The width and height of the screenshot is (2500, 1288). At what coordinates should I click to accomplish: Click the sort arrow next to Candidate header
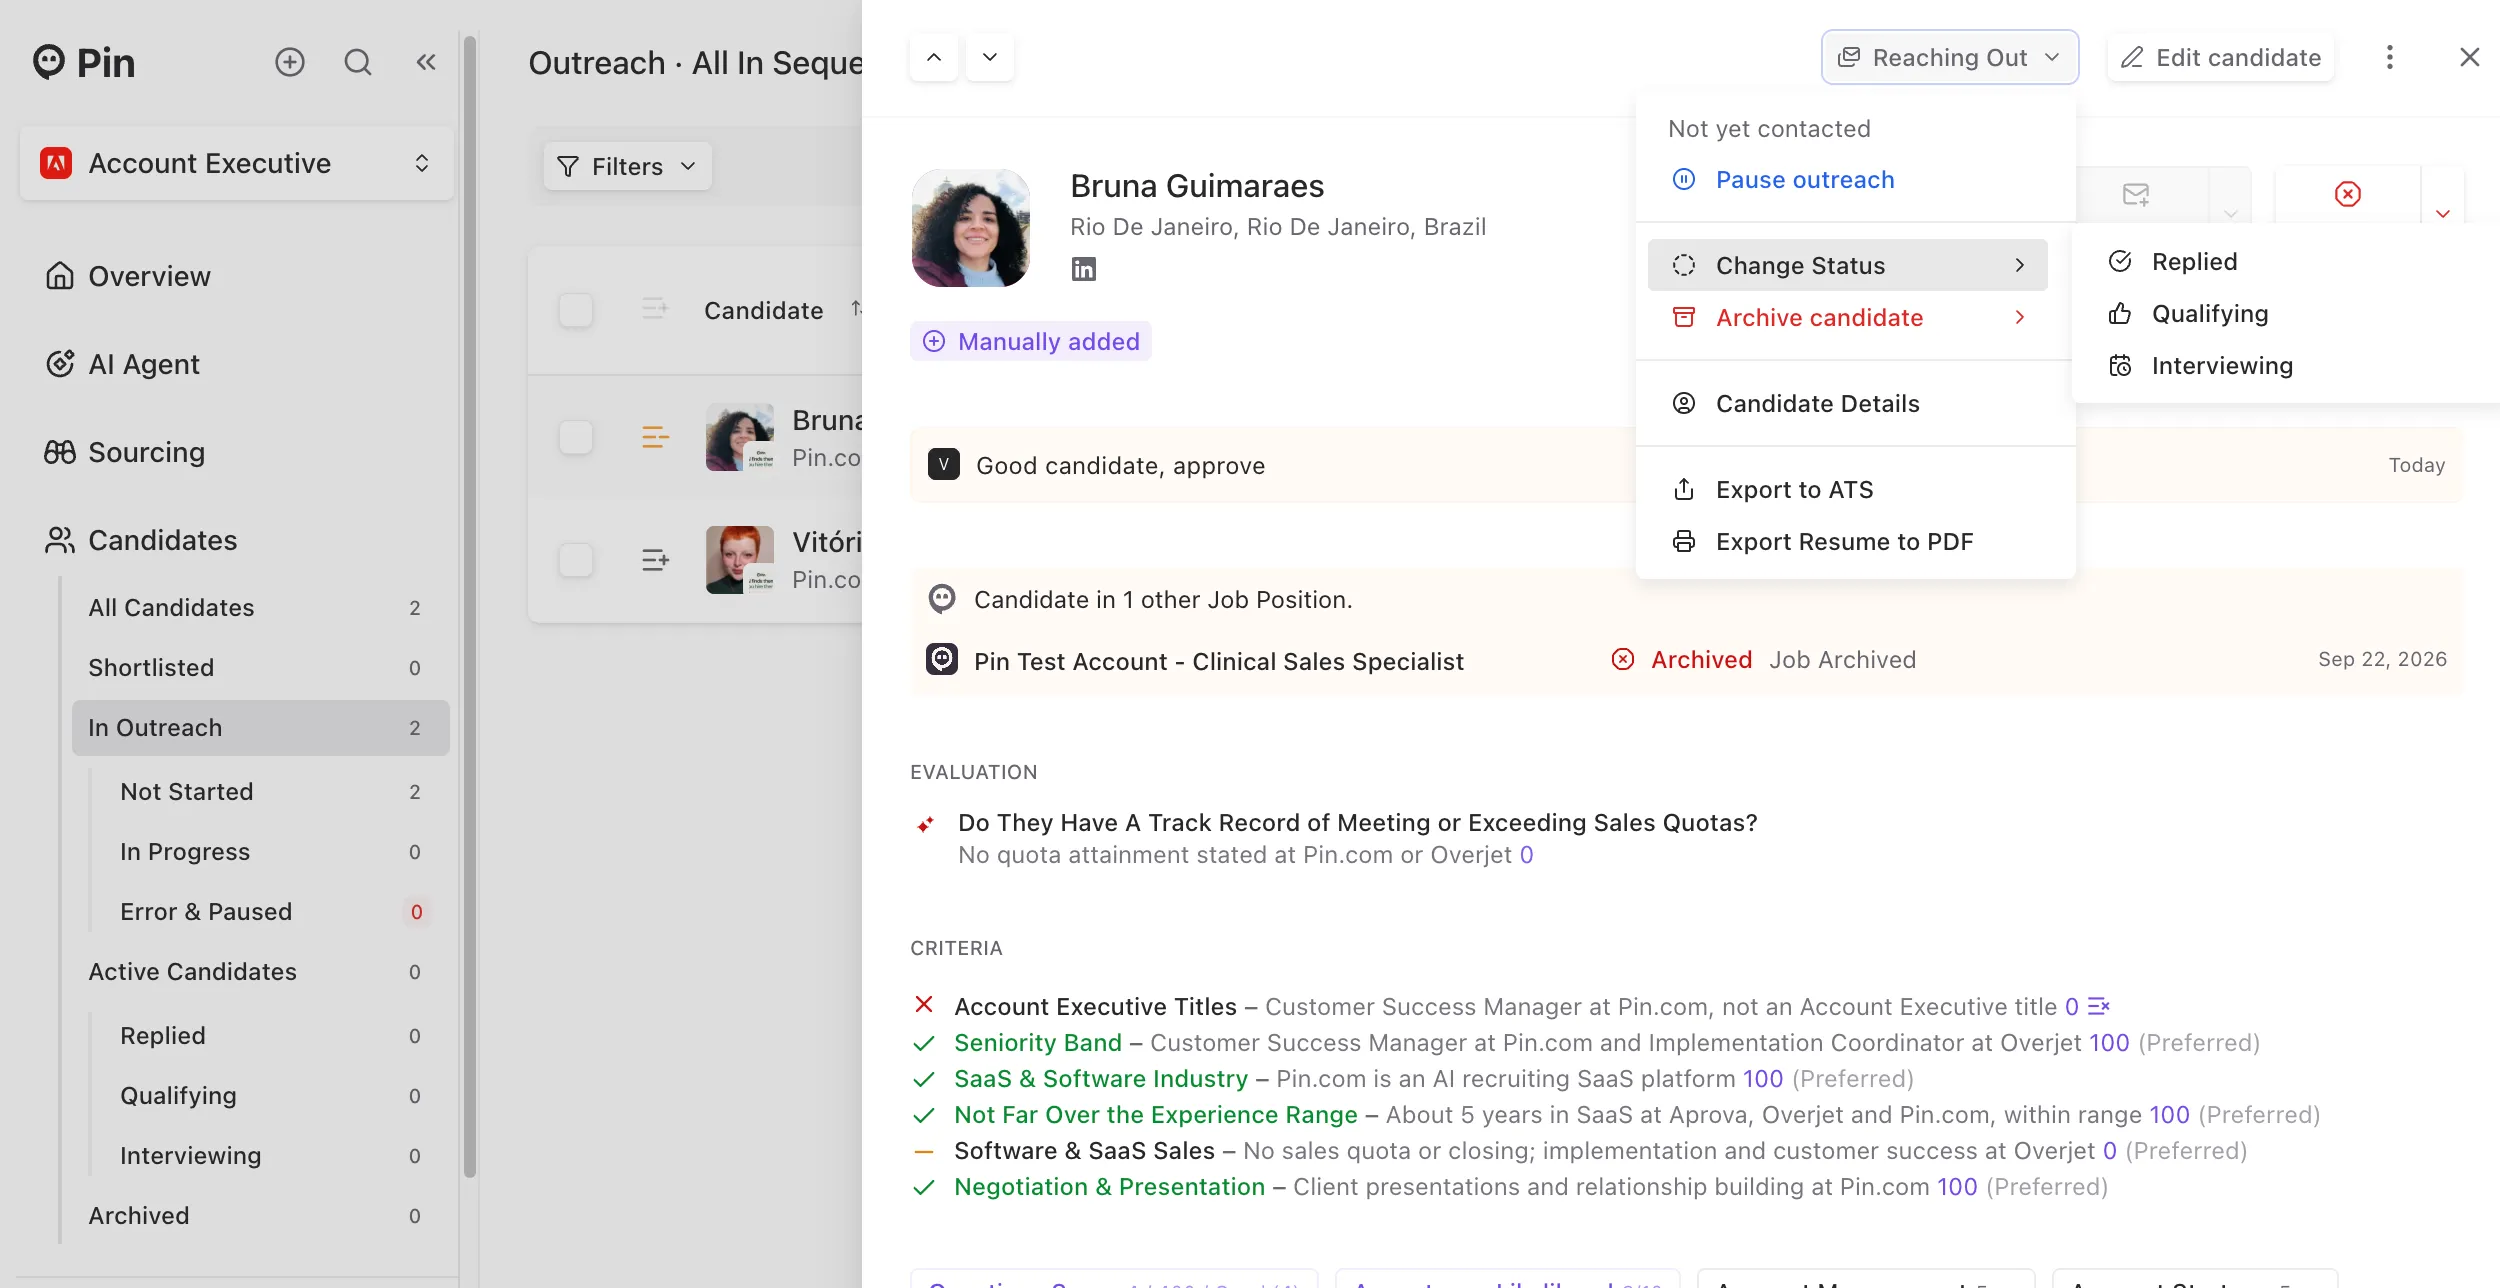pyautogui.click(x=856, y=309)
